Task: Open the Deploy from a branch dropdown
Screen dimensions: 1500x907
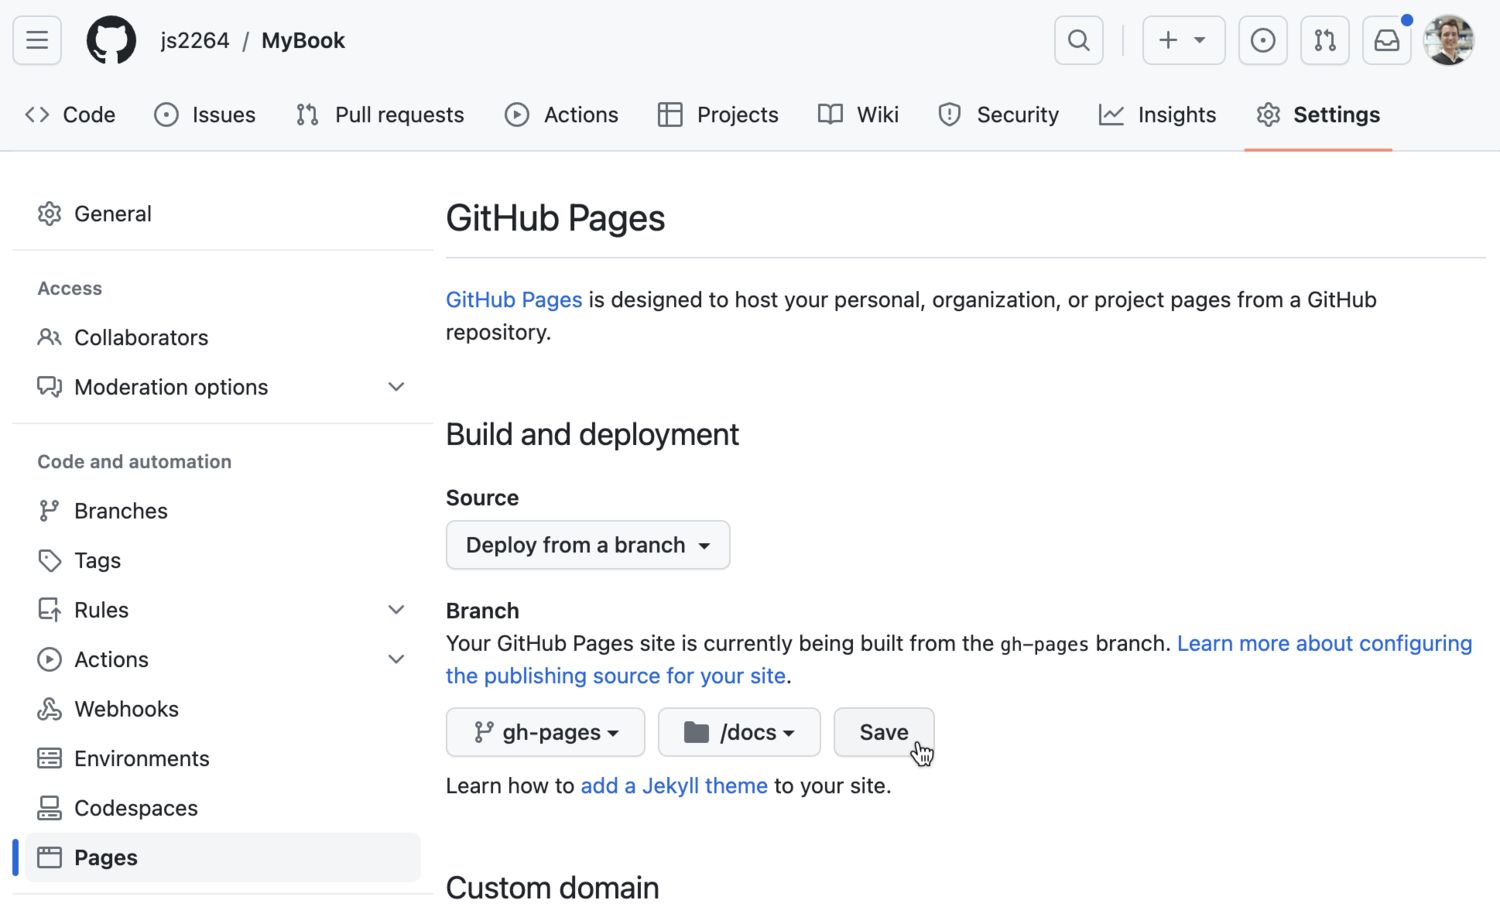Action: pos(587,545)
